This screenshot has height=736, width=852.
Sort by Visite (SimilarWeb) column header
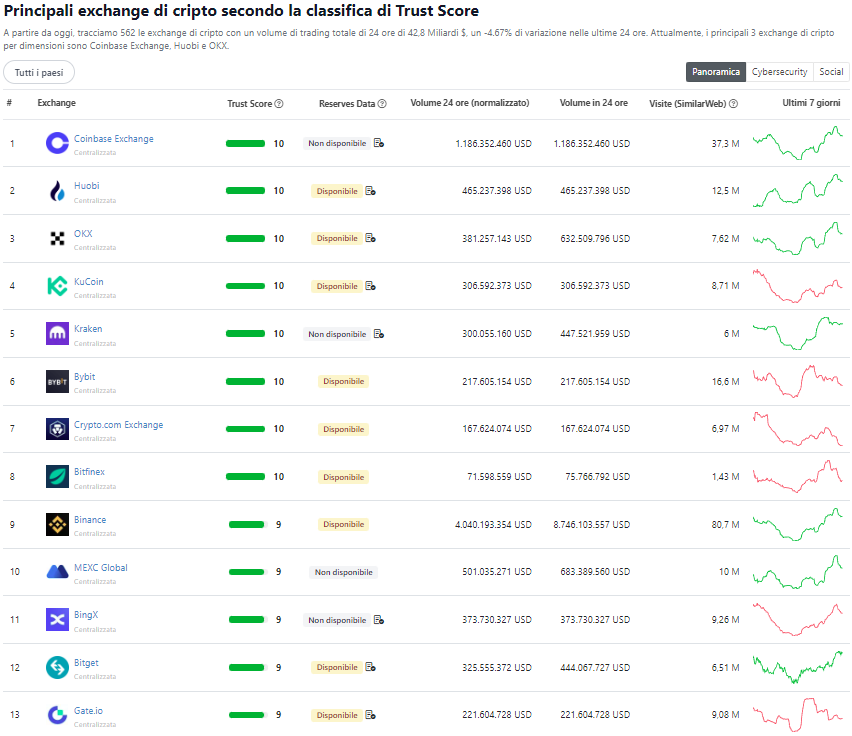coord(687,104)
